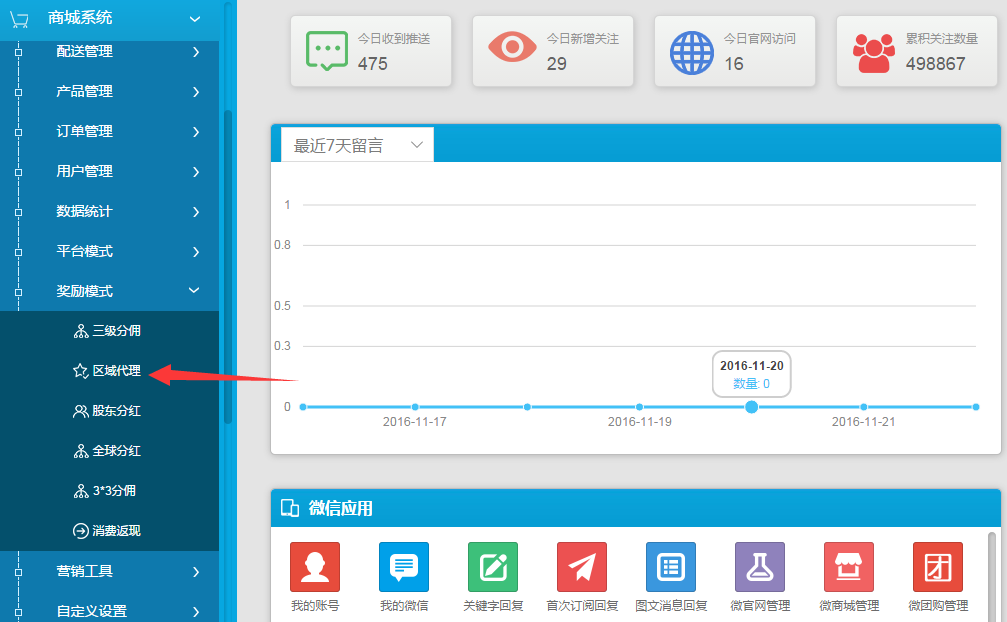
Task: Collapse the 奖励模式 submenu
Action: click(x=195, y=291)
